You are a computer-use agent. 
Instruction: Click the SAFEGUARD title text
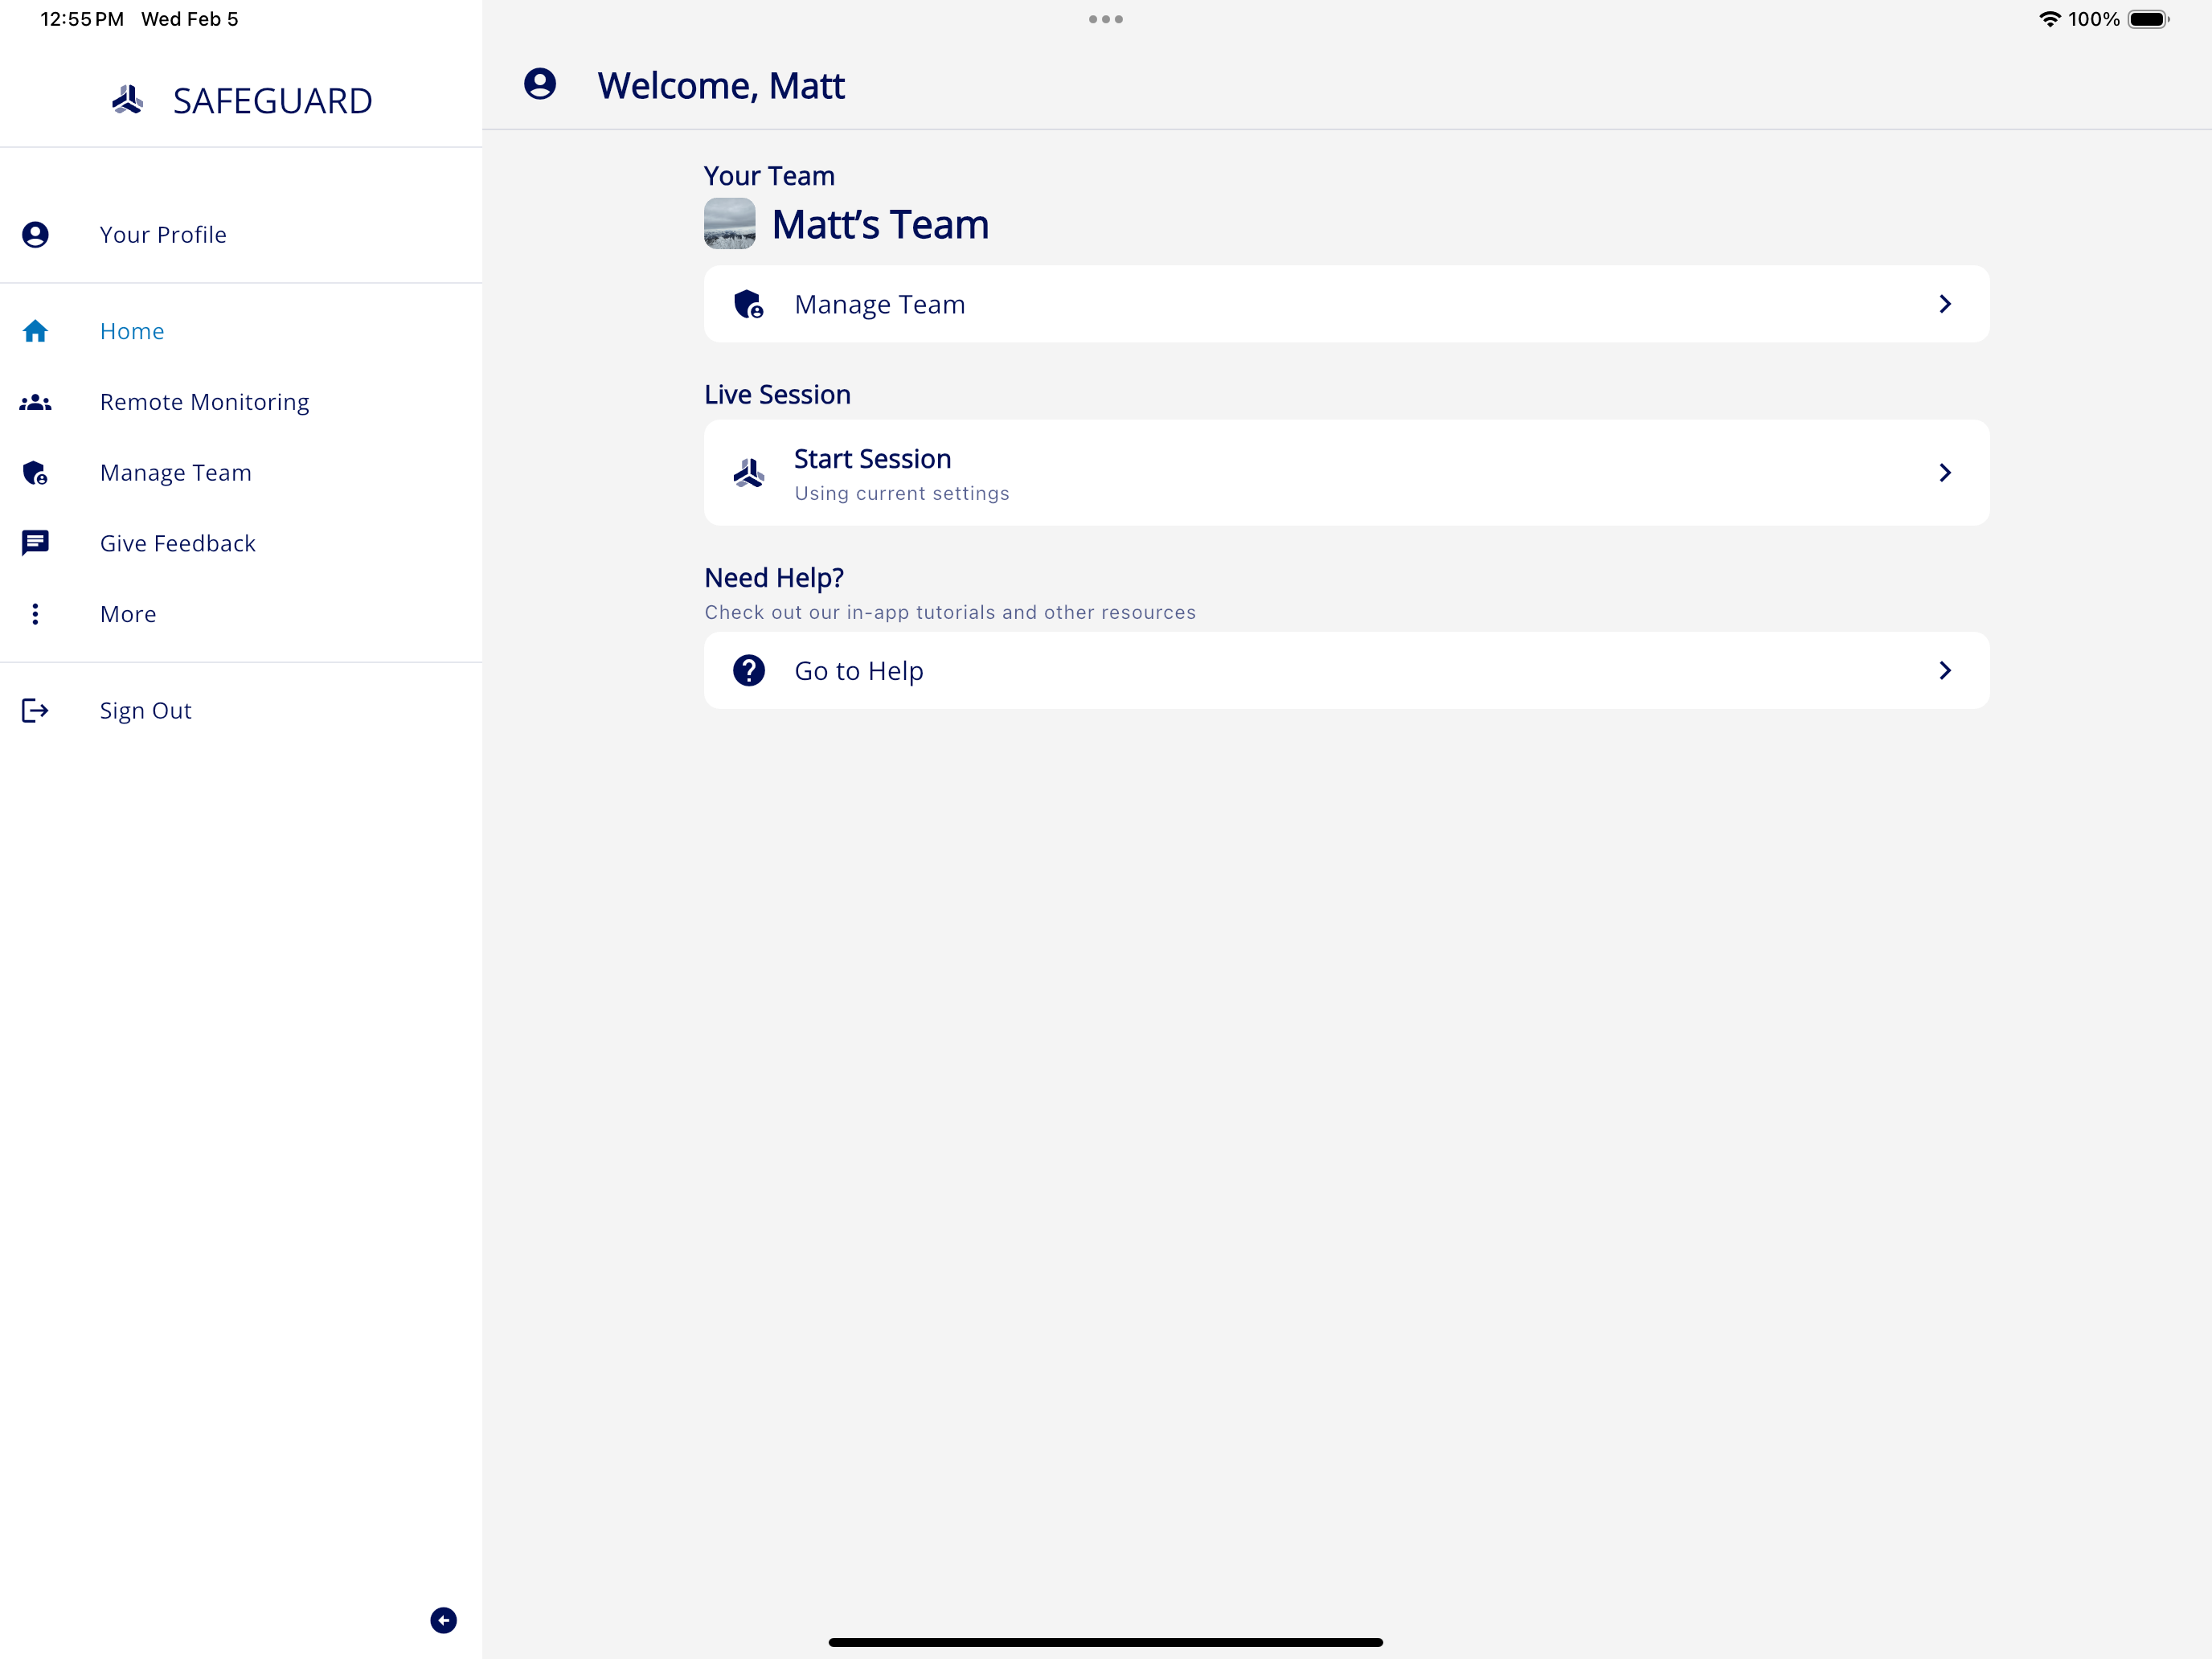point(272,101)
